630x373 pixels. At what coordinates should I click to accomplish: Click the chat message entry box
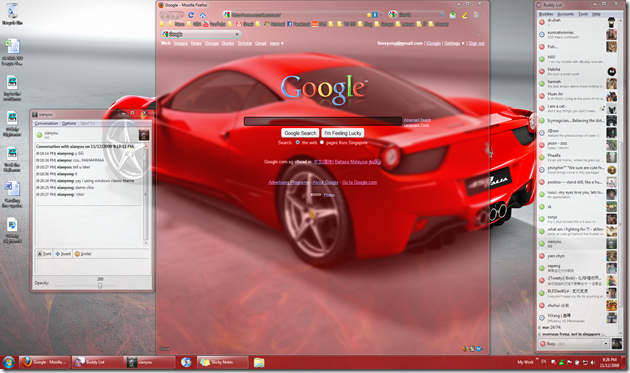pos(92,266)
